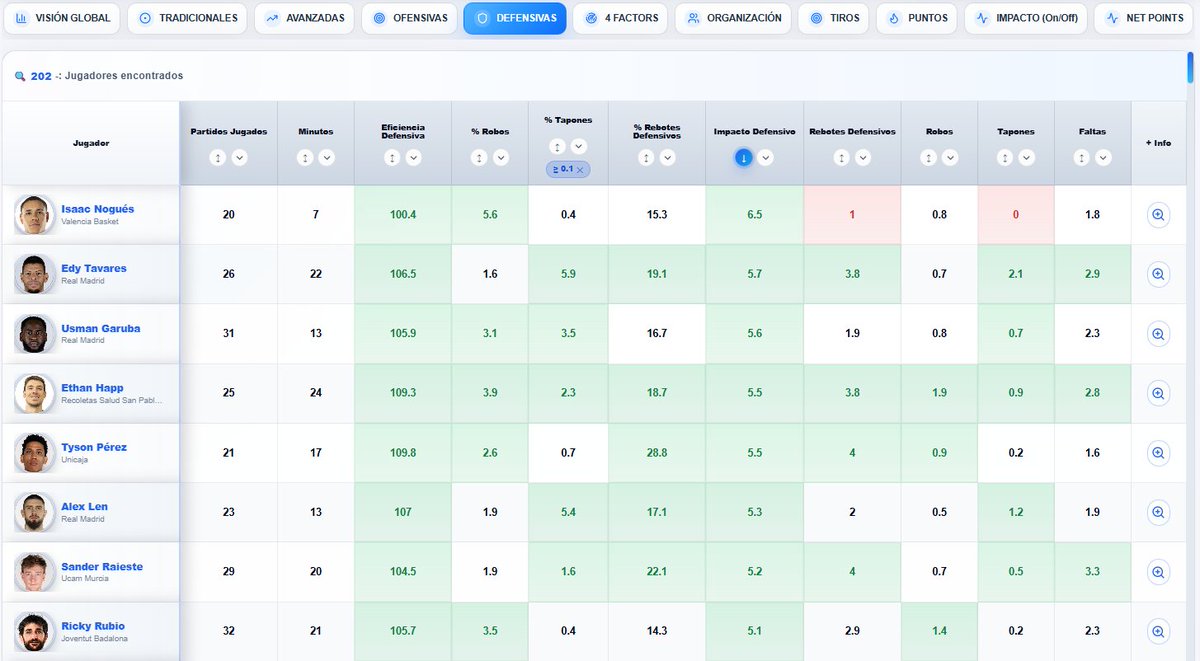1200x661 pixels.
Task: Switch to 4 Factors tab
Action: tap(620, 18)
